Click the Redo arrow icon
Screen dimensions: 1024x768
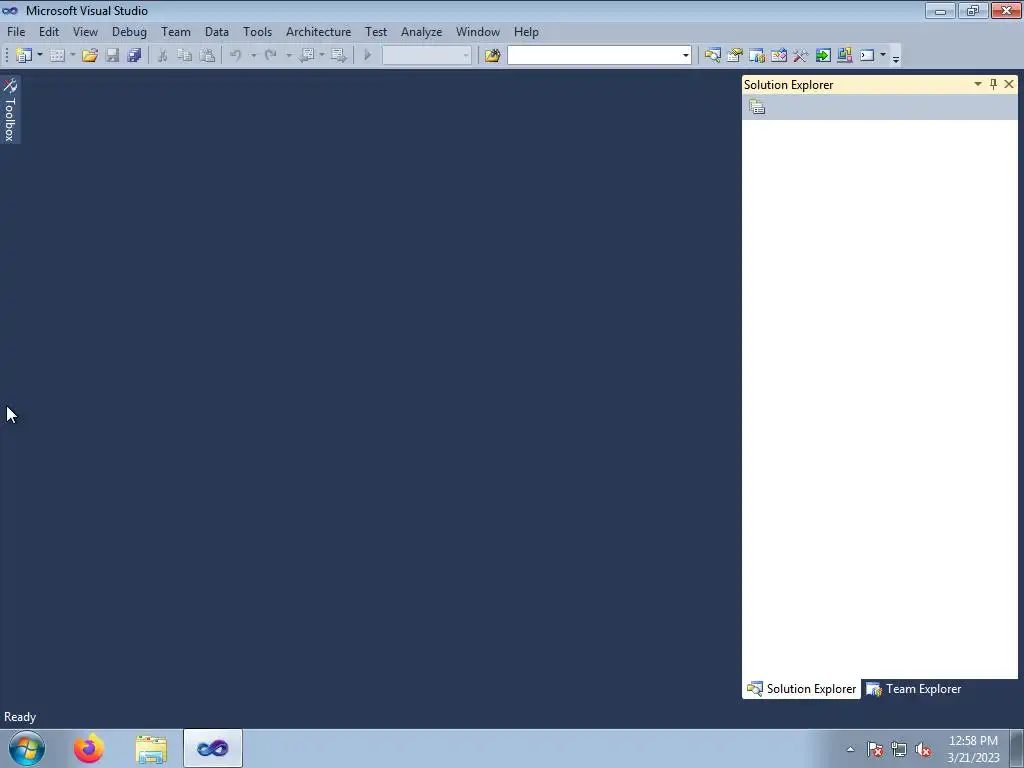[x=270, y=56]
